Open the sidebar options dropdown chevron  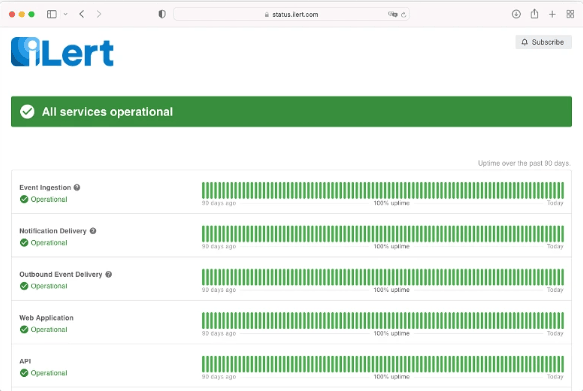[x=65, y=14]
